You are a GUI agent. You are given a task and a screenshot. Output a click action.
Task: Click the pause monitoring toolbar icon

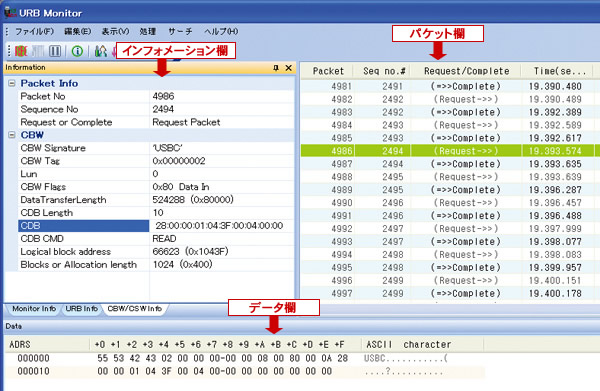point(55,51)
